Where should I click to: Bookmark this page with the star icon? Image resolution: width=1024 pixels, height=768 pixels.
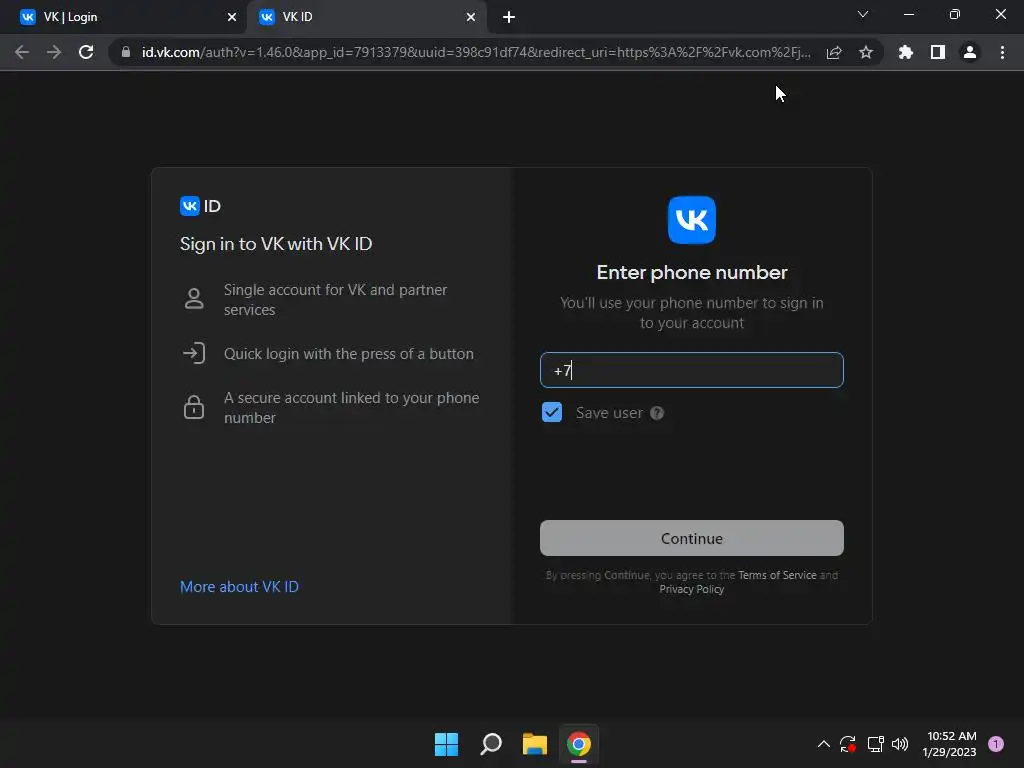tap(866, 52)
